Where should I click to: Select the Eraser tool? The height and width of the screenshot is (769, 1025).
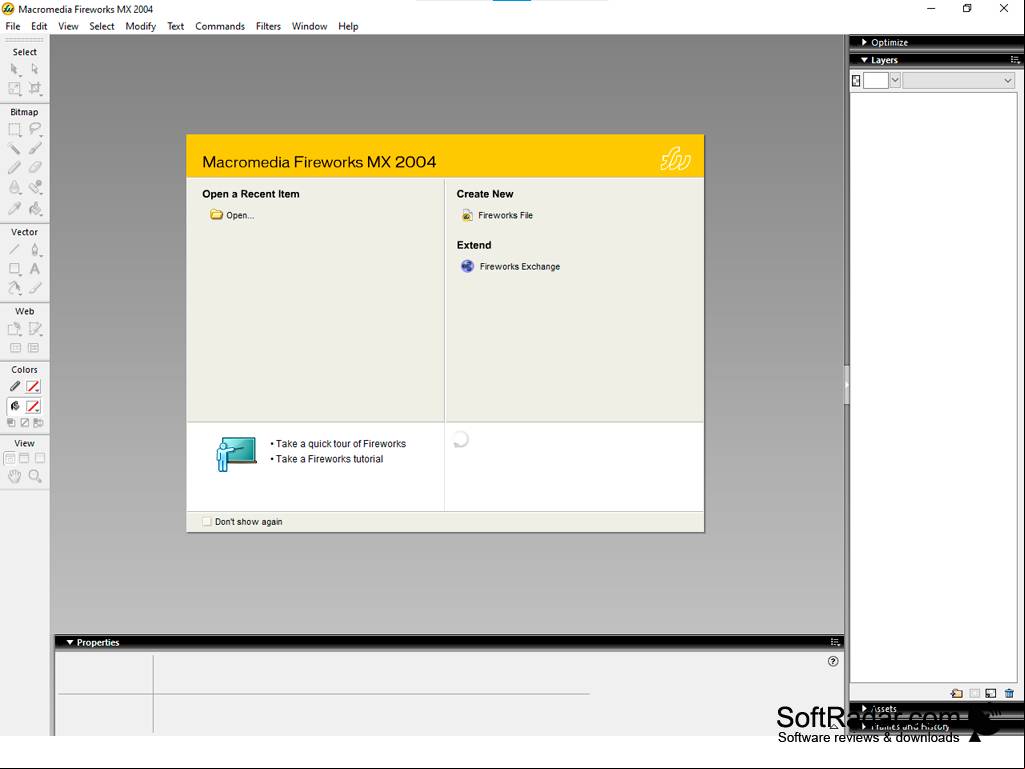(x=35, y=168)
